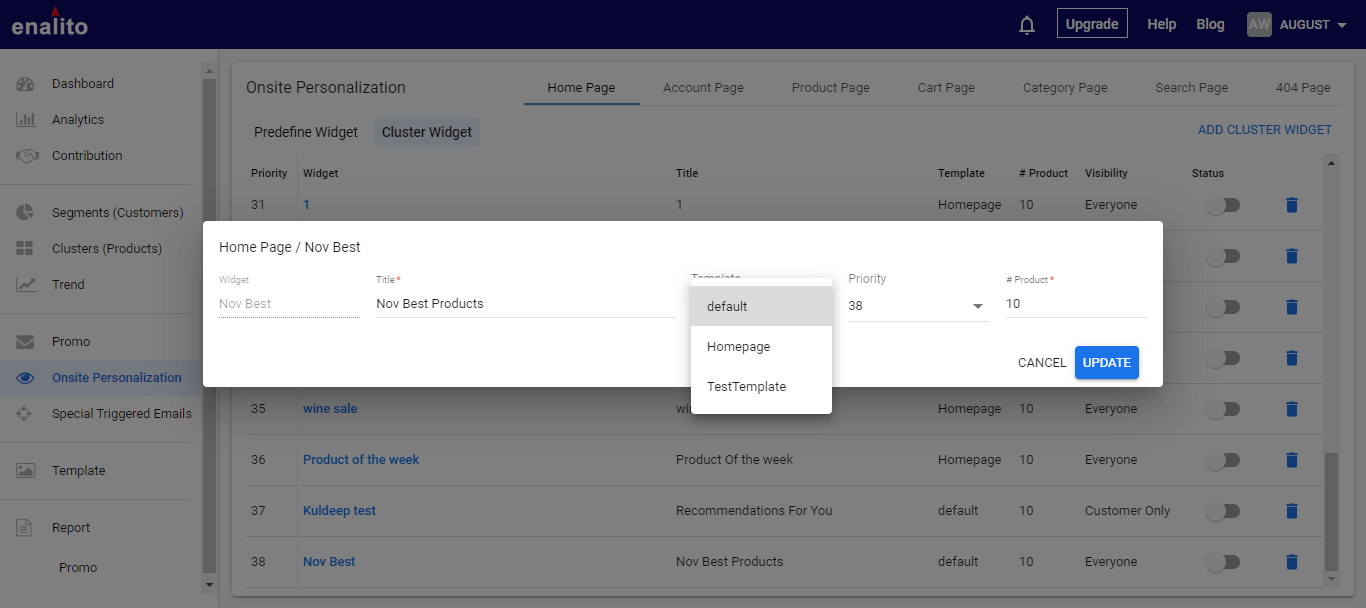1366x608 pixels.
Task: Switch to the Cart Page tab
Action: point(946,88)
